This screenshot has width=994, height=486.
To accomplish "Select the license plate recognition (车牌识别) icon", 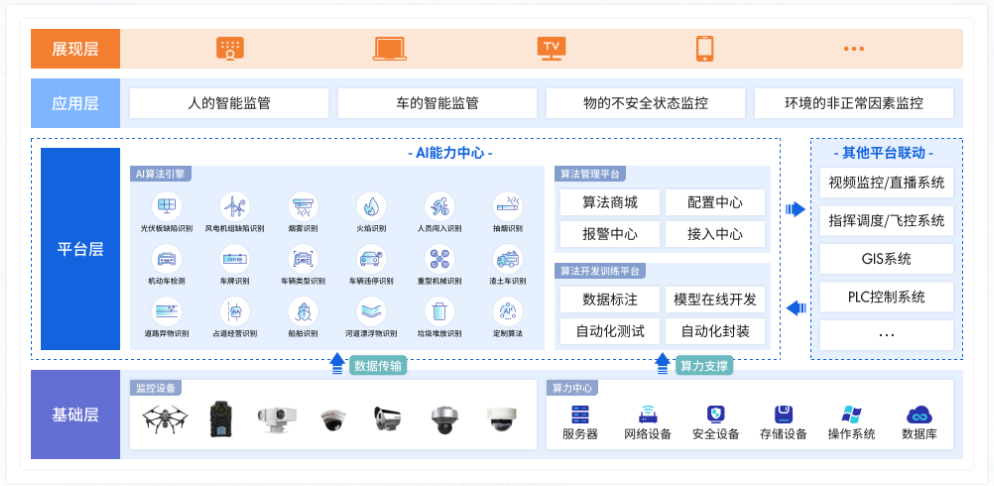I will pos(235,259).
